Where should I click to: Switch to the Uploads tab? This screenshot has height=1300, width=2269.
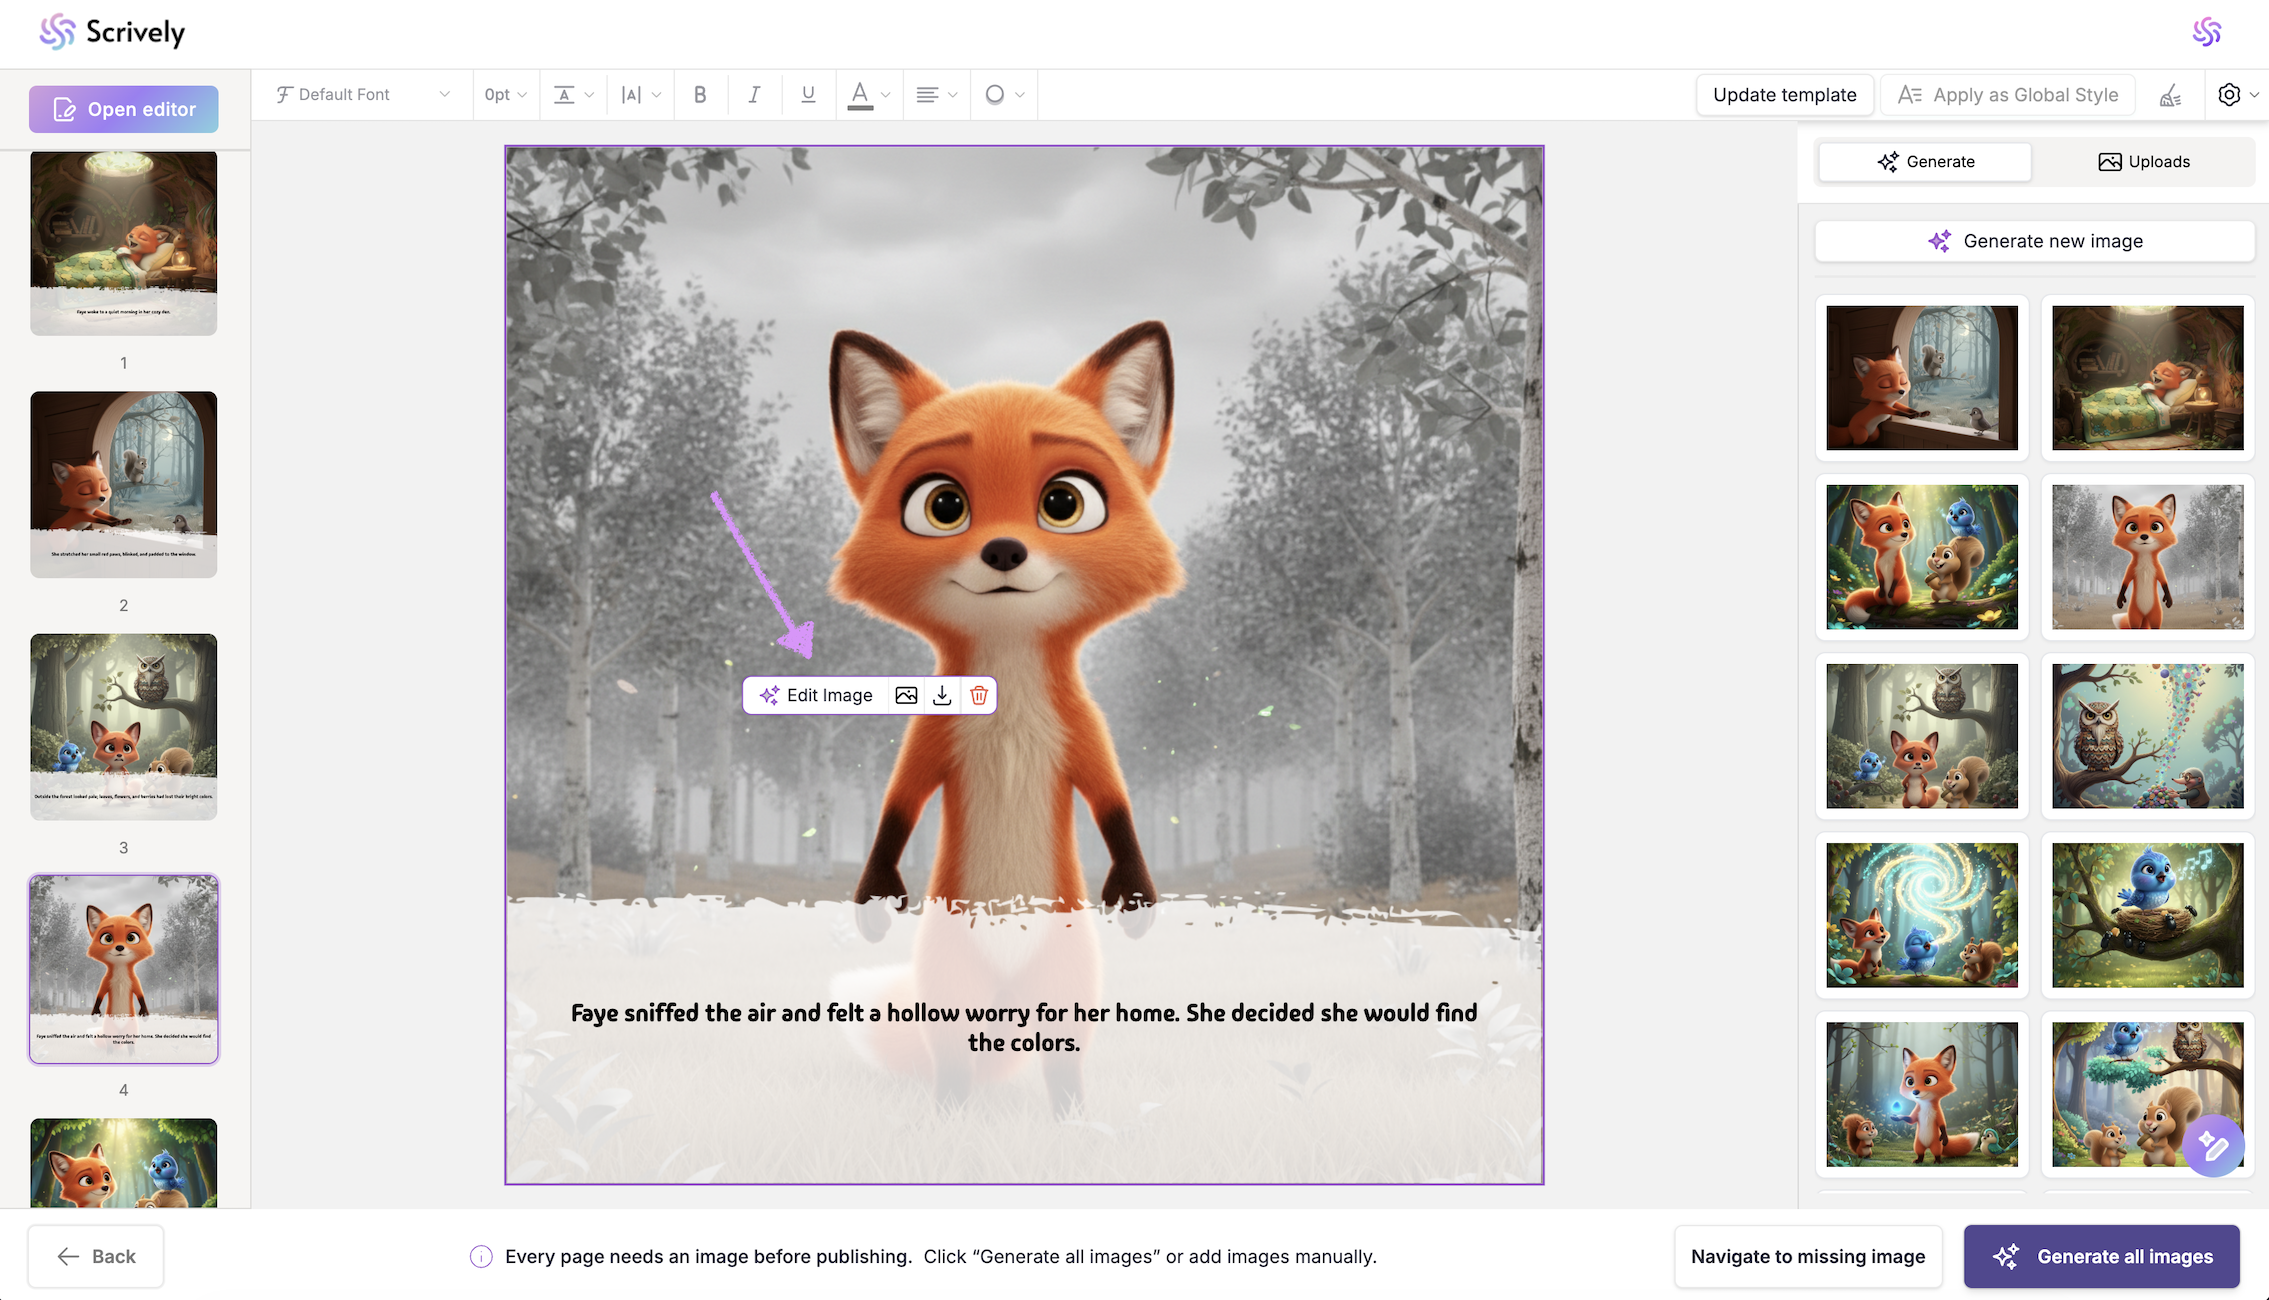pos(2143,162)
